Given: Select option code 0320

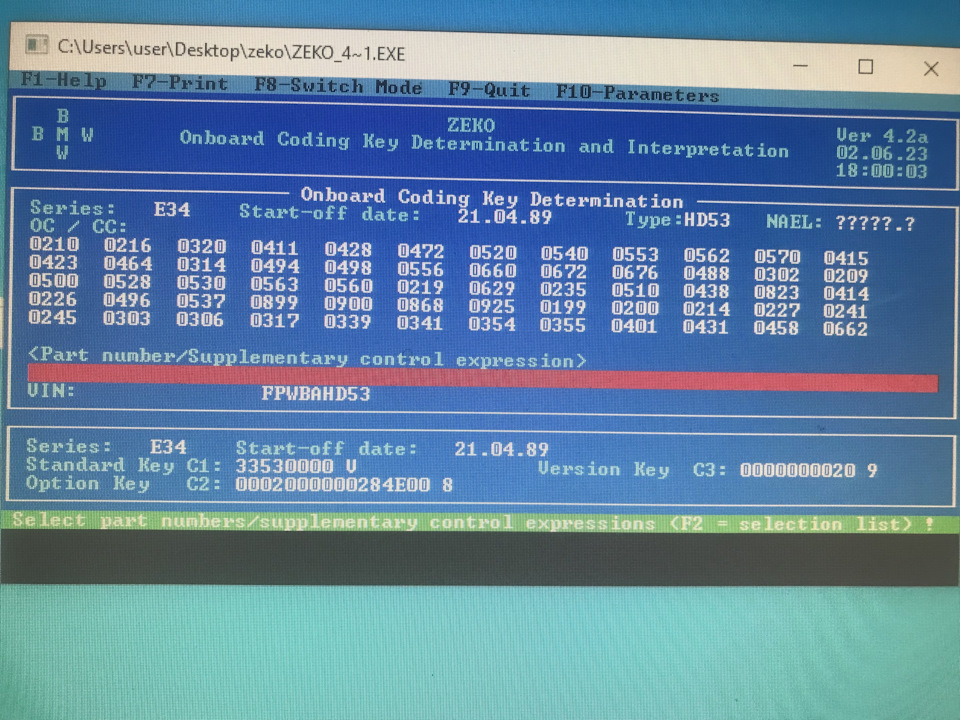Looking at the screenshot, I should click(201, 247).
